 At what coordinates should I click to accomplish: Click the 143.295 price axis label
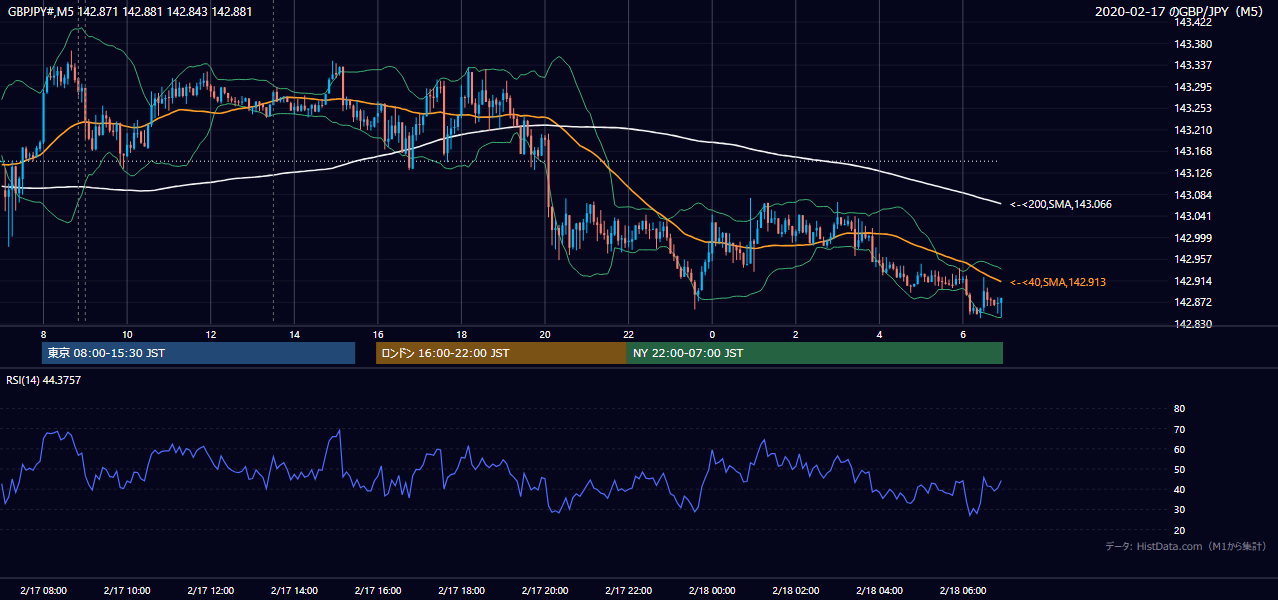1192,87
